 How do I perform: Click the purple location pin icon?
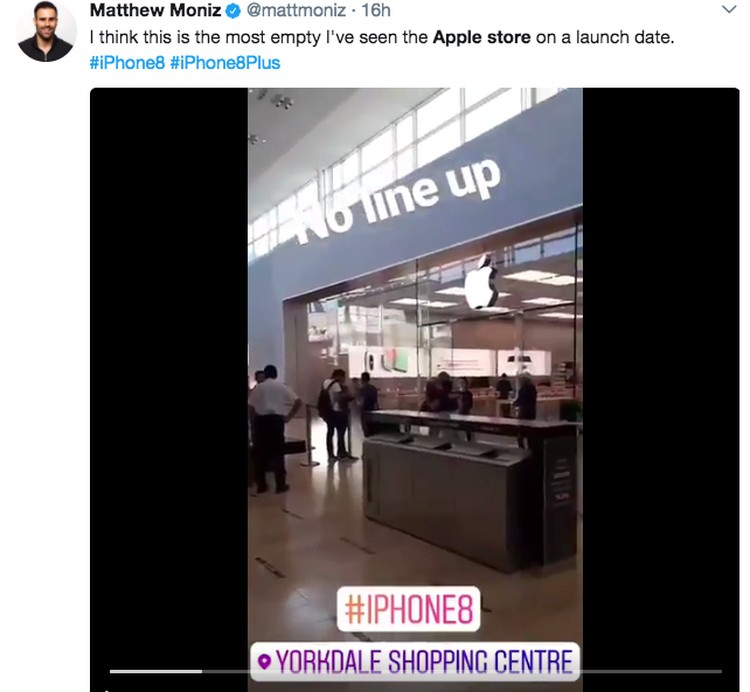pos(264,661)
